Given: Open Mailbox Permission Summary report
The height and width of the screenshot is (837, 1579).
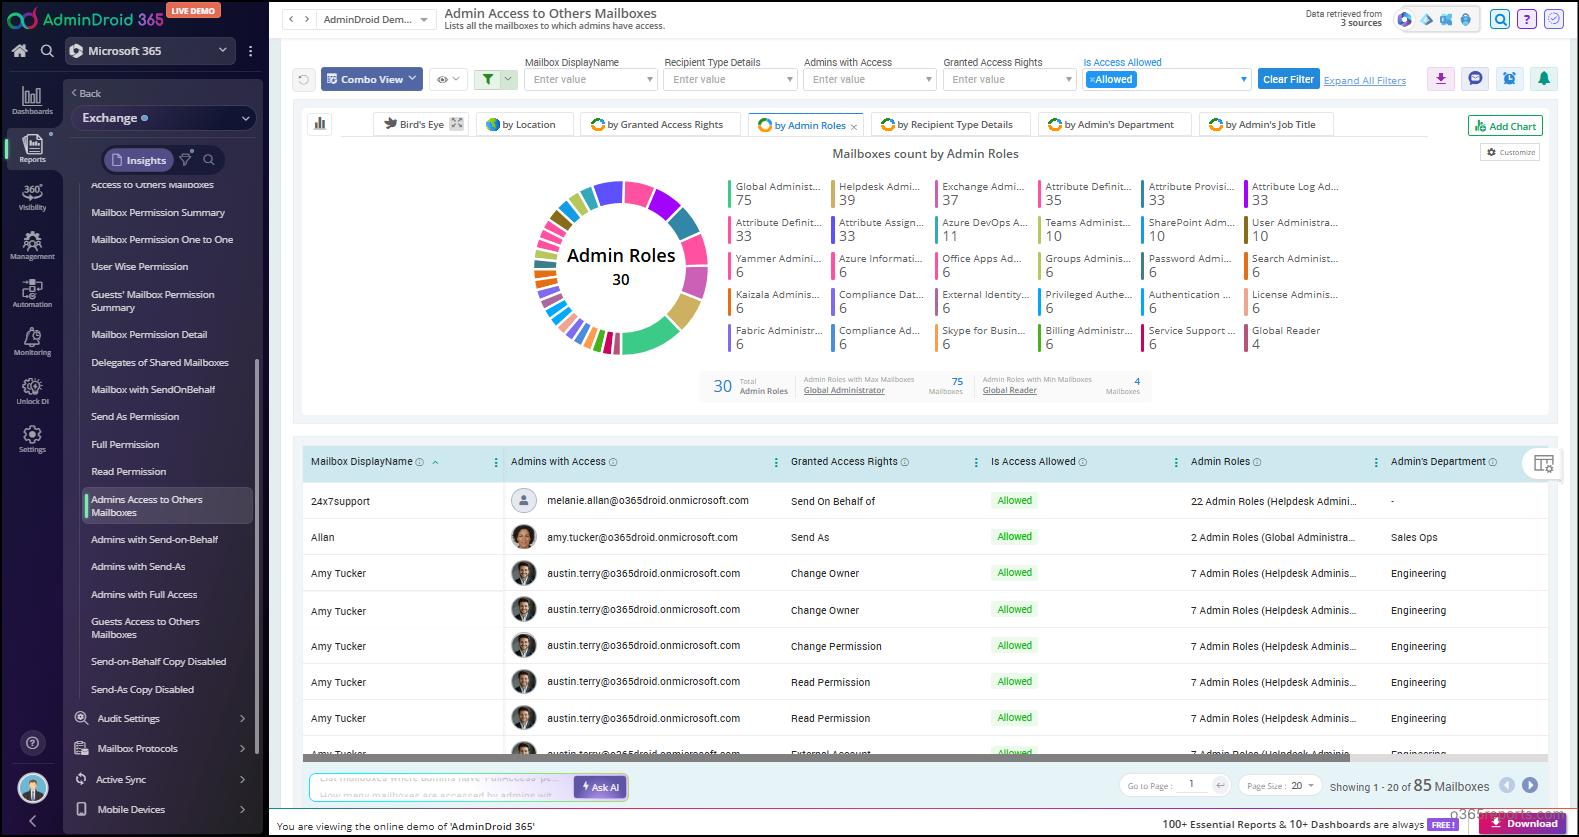Looking at the screenshot, I should (x=158, y=212).
